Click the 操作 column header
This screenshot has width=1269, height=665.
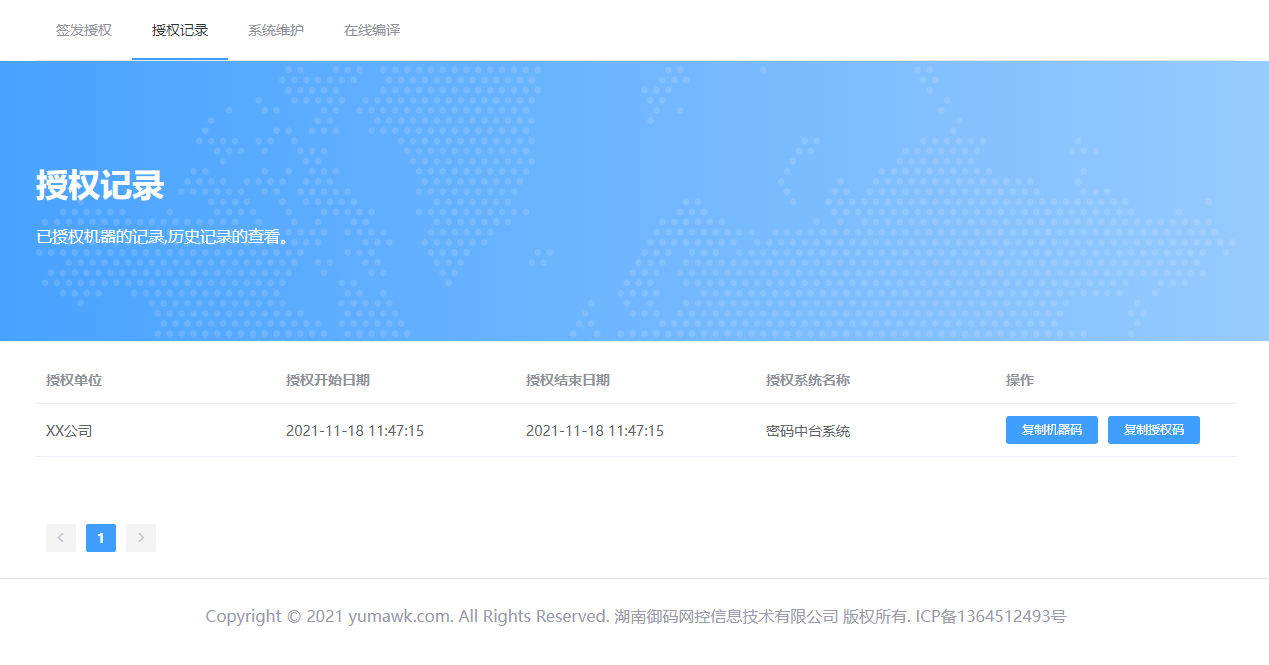[x=1020, y=380]
